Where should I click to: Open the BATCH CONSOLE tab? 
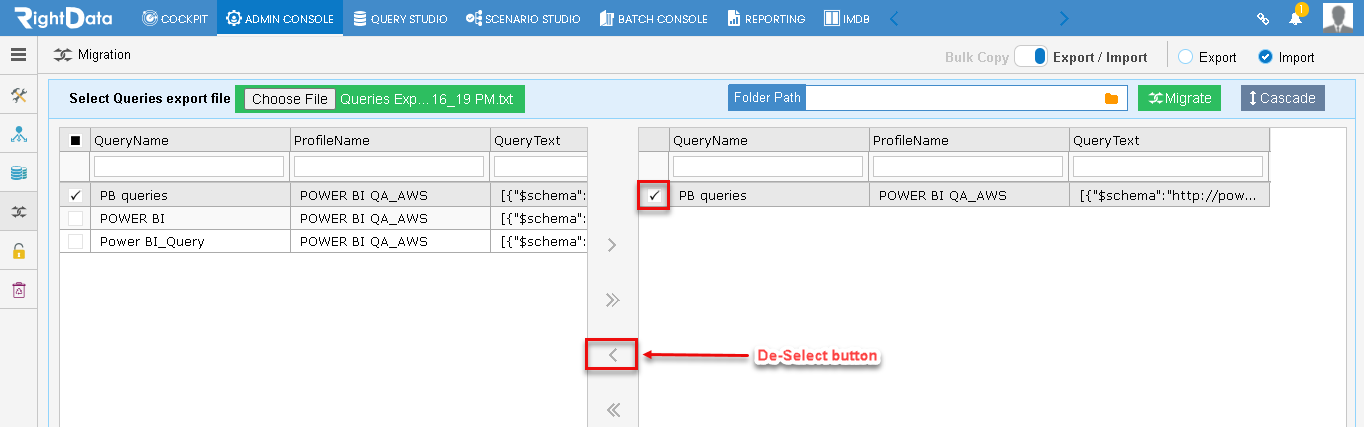pos(654,18)
